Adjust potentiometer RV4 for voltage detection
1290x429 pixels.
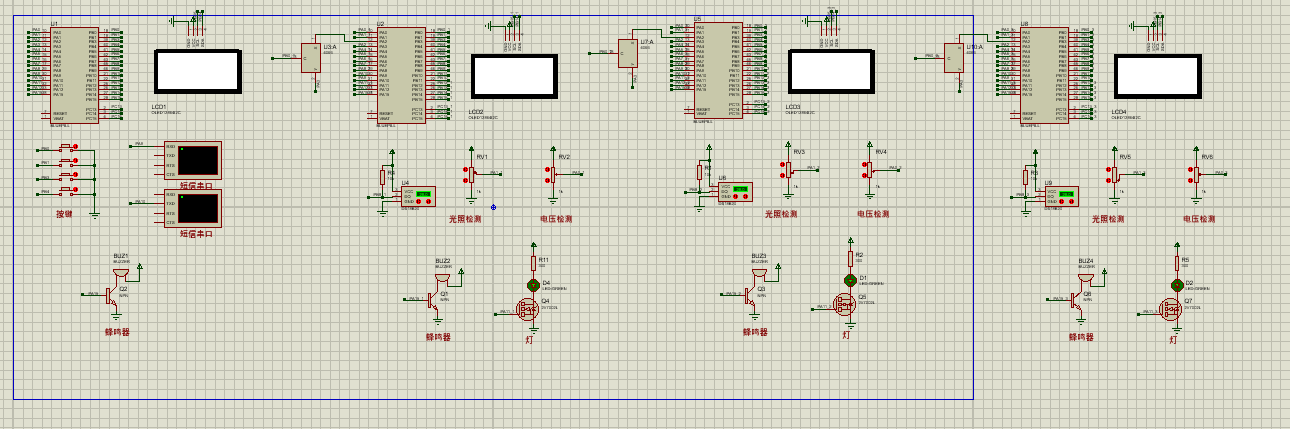tap(870, 169)
